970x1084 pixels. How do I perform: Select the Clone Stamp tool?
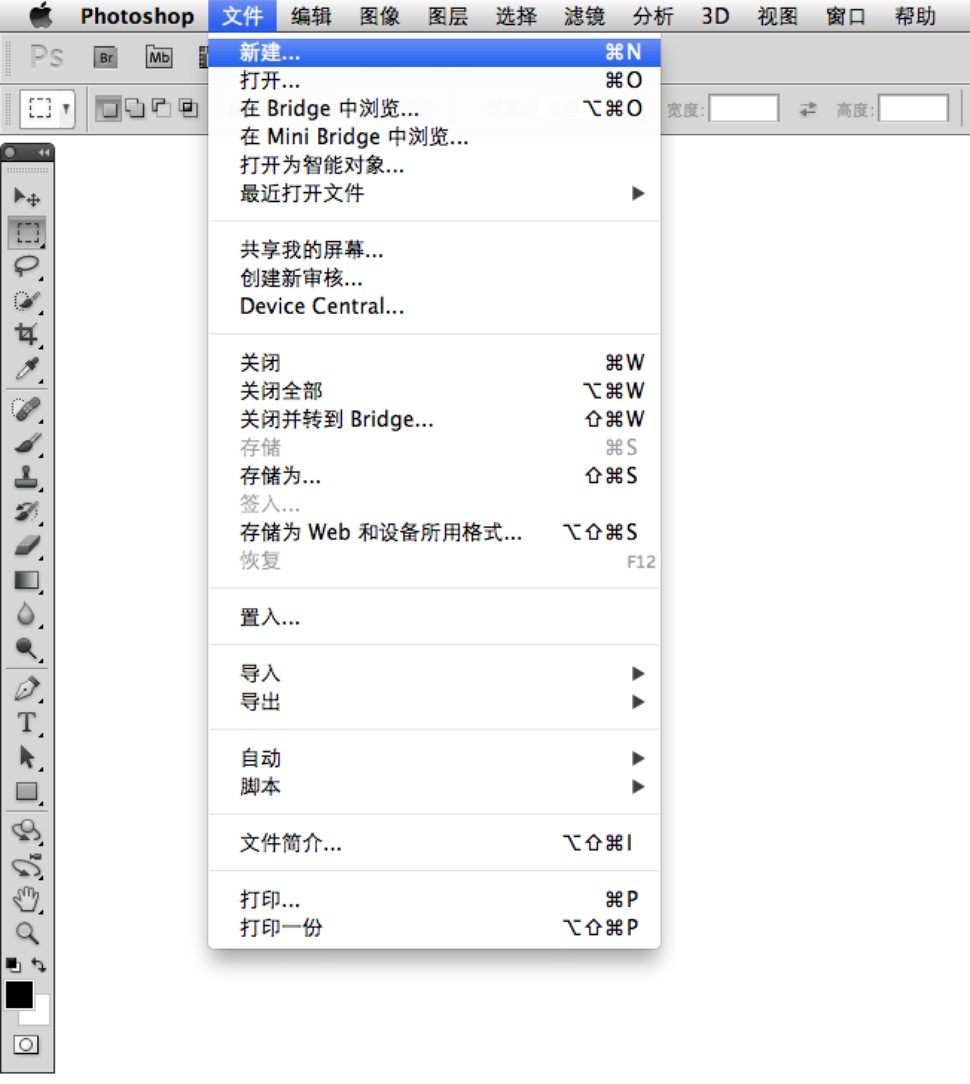click(x=26, y=477)
